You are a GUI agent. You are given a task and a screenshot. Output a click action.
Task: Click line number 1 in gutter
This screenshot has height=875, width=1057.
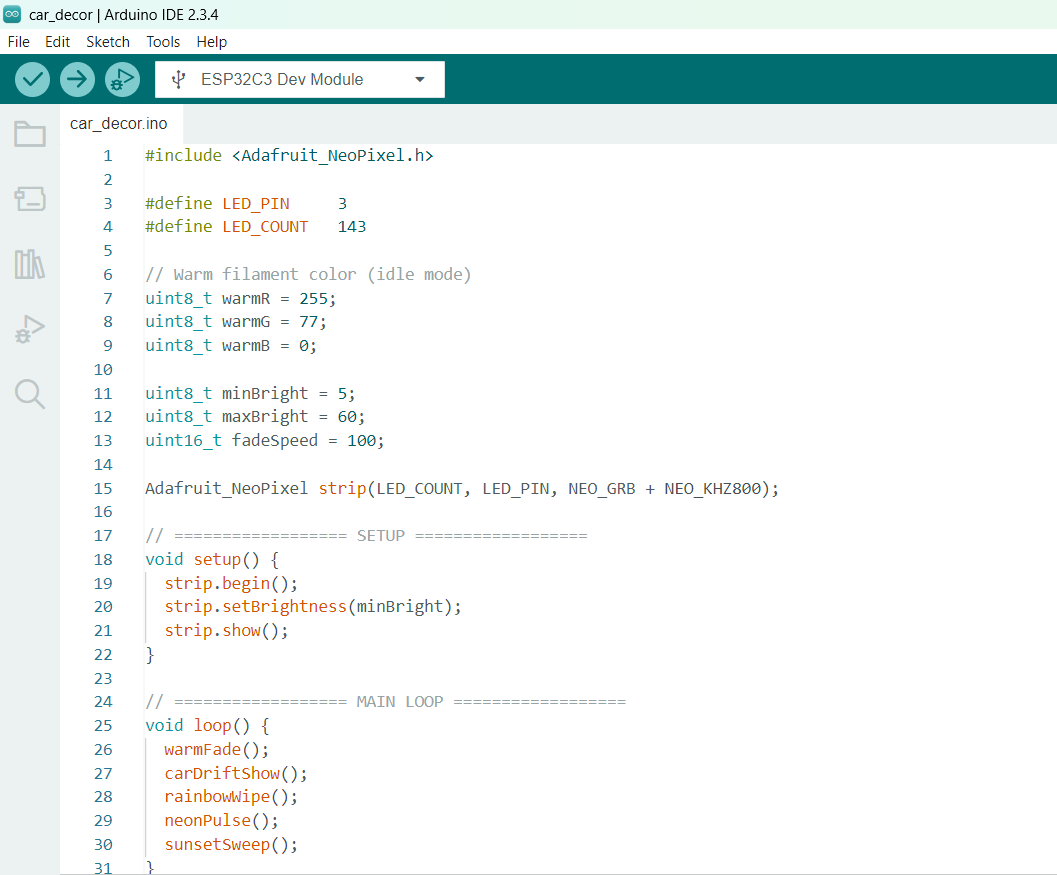point(108,156)
